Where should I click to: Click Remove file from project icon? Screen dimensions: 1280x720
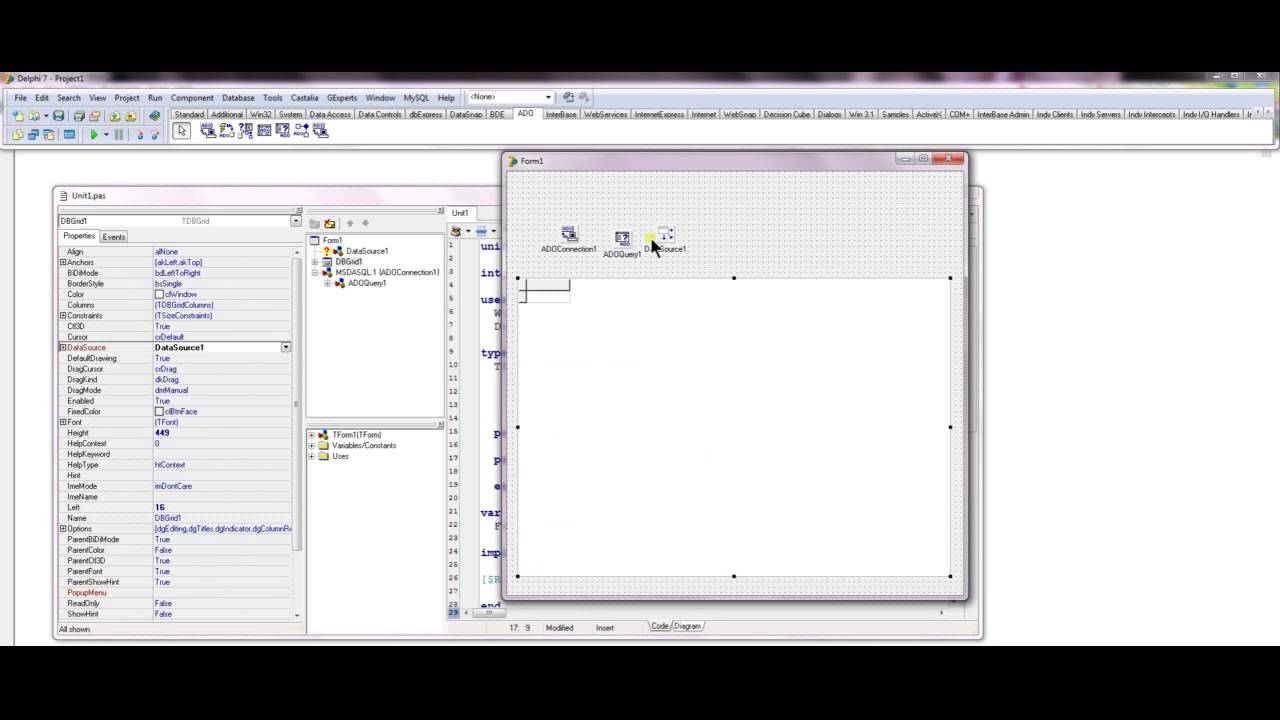tap(130, 116)
